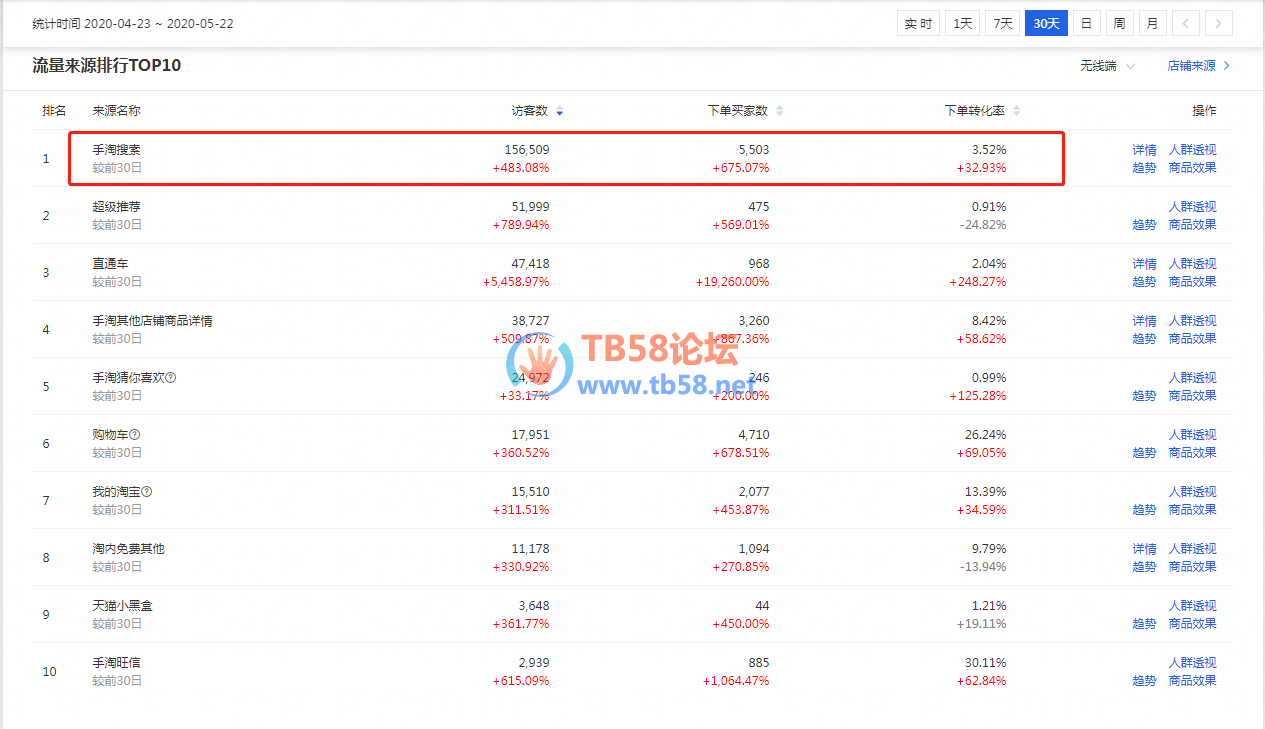
Task: Select the 30天 time range tab
Action: coord(1046,24)
